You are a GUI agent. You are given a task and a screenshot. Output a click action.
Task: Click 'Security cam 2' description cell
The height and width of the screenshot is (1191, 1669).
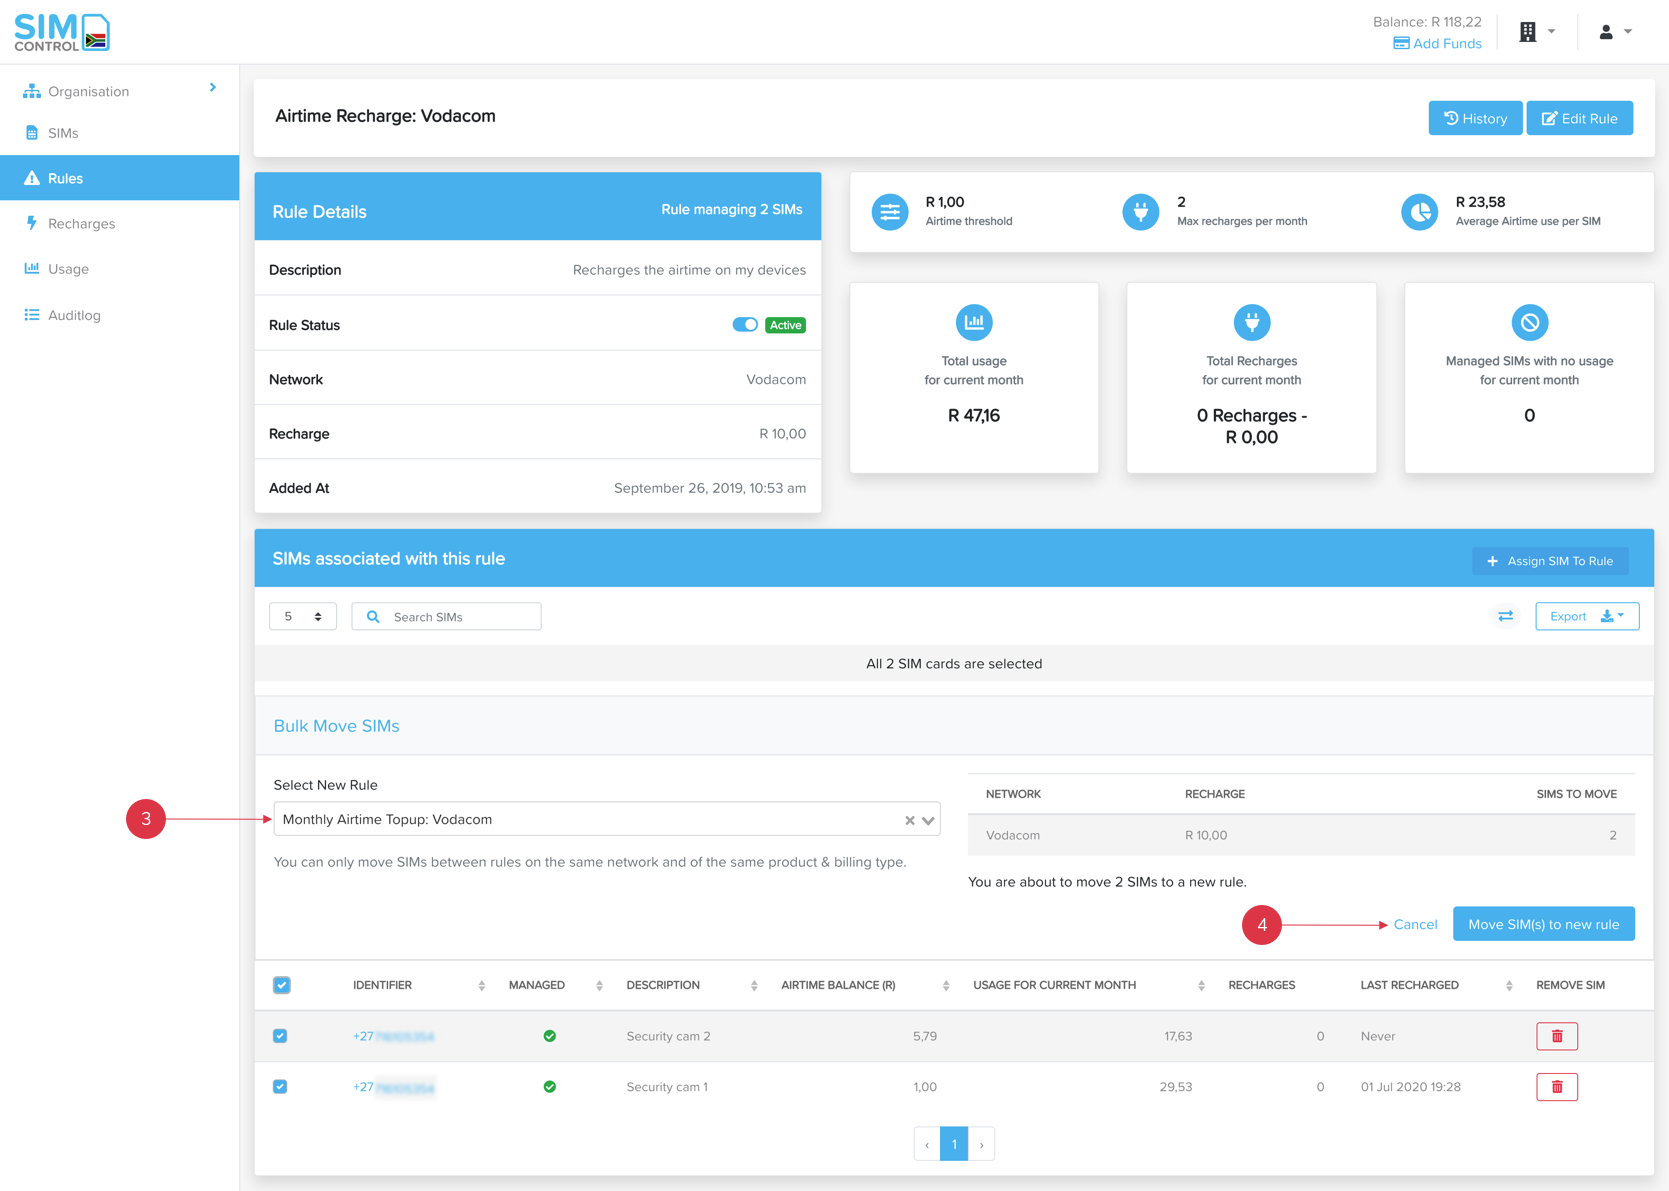[x=668, y=1036]
